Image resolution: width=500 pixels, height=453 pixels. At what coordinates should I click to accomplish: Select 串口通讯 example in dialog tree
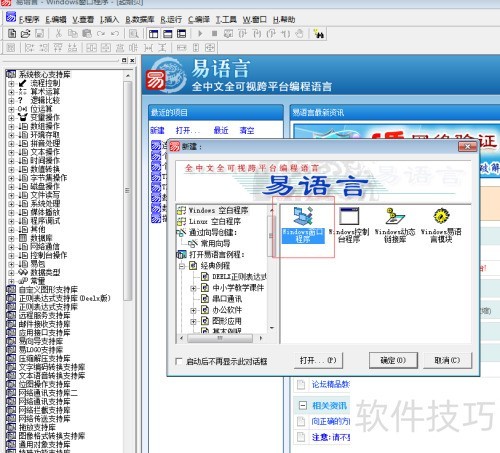click(227, 299)
